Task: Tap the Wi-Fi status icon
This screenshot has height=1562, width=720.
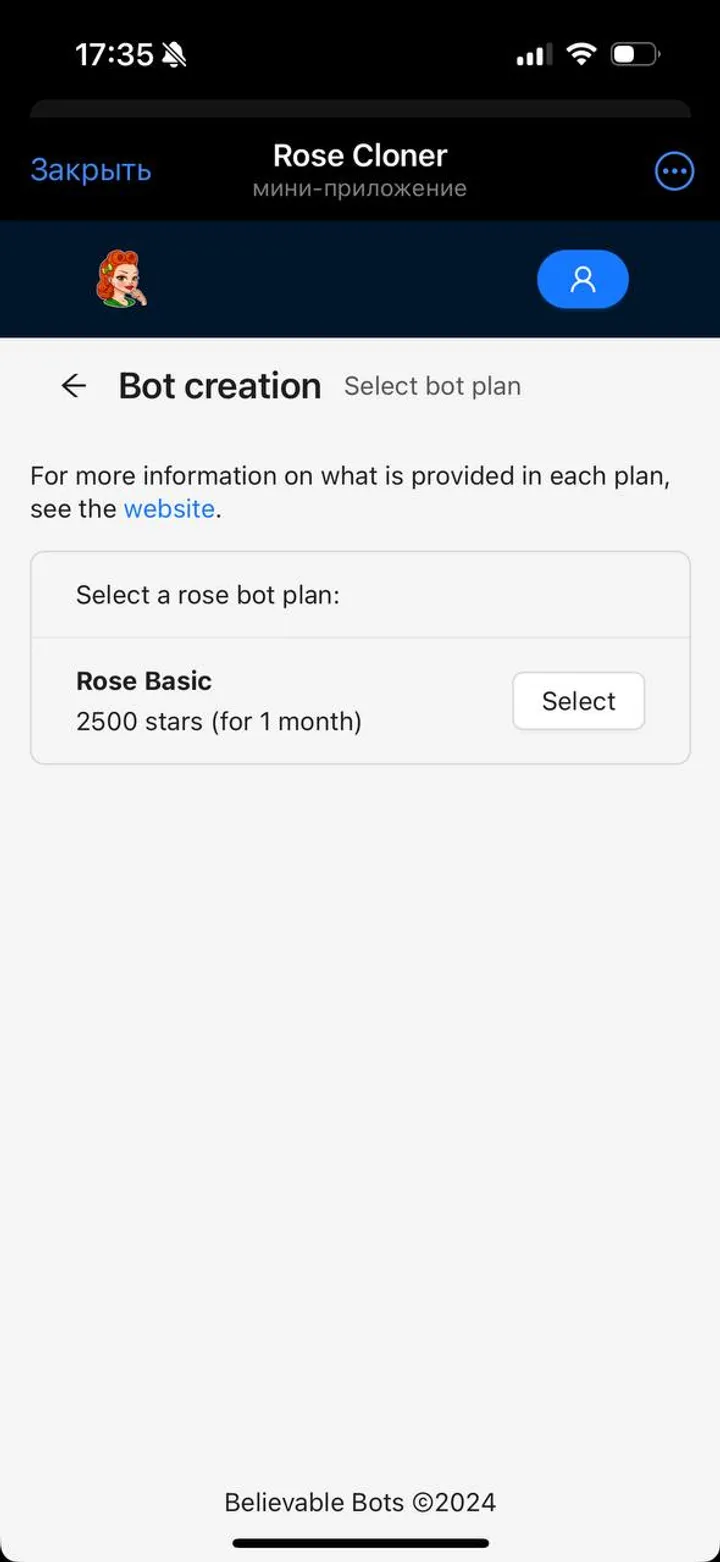Action: [584, 54]
